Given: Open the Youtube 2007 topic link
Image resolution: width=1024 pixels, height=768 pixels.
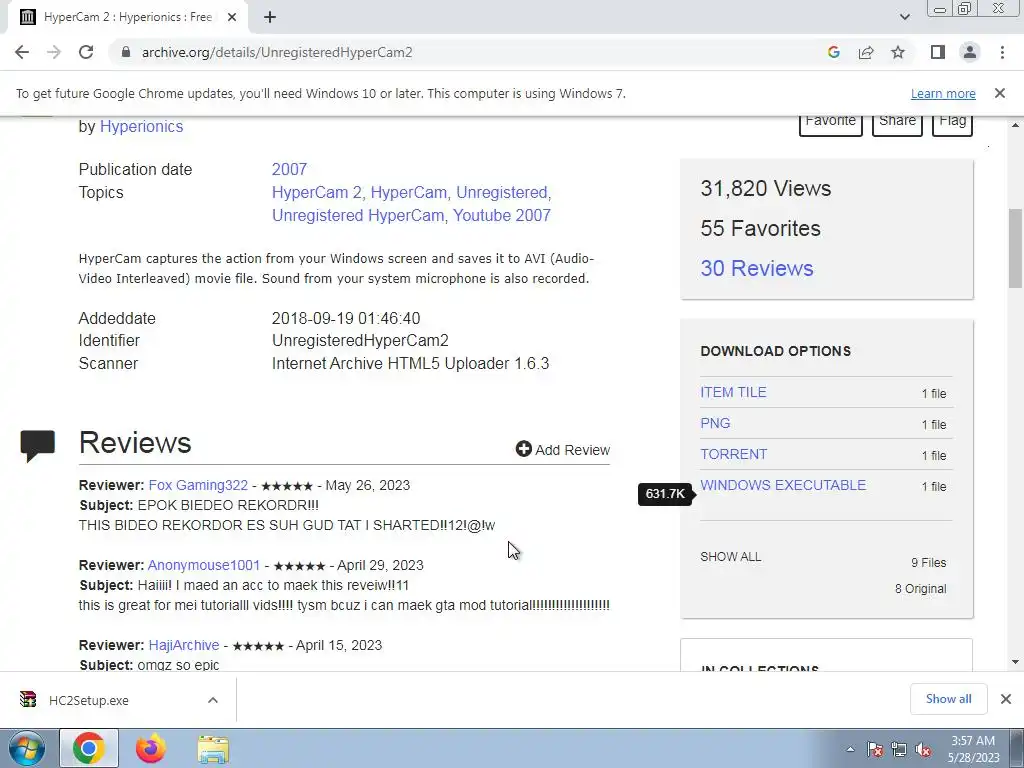Looking at the screenshot, I should point(502,216).
